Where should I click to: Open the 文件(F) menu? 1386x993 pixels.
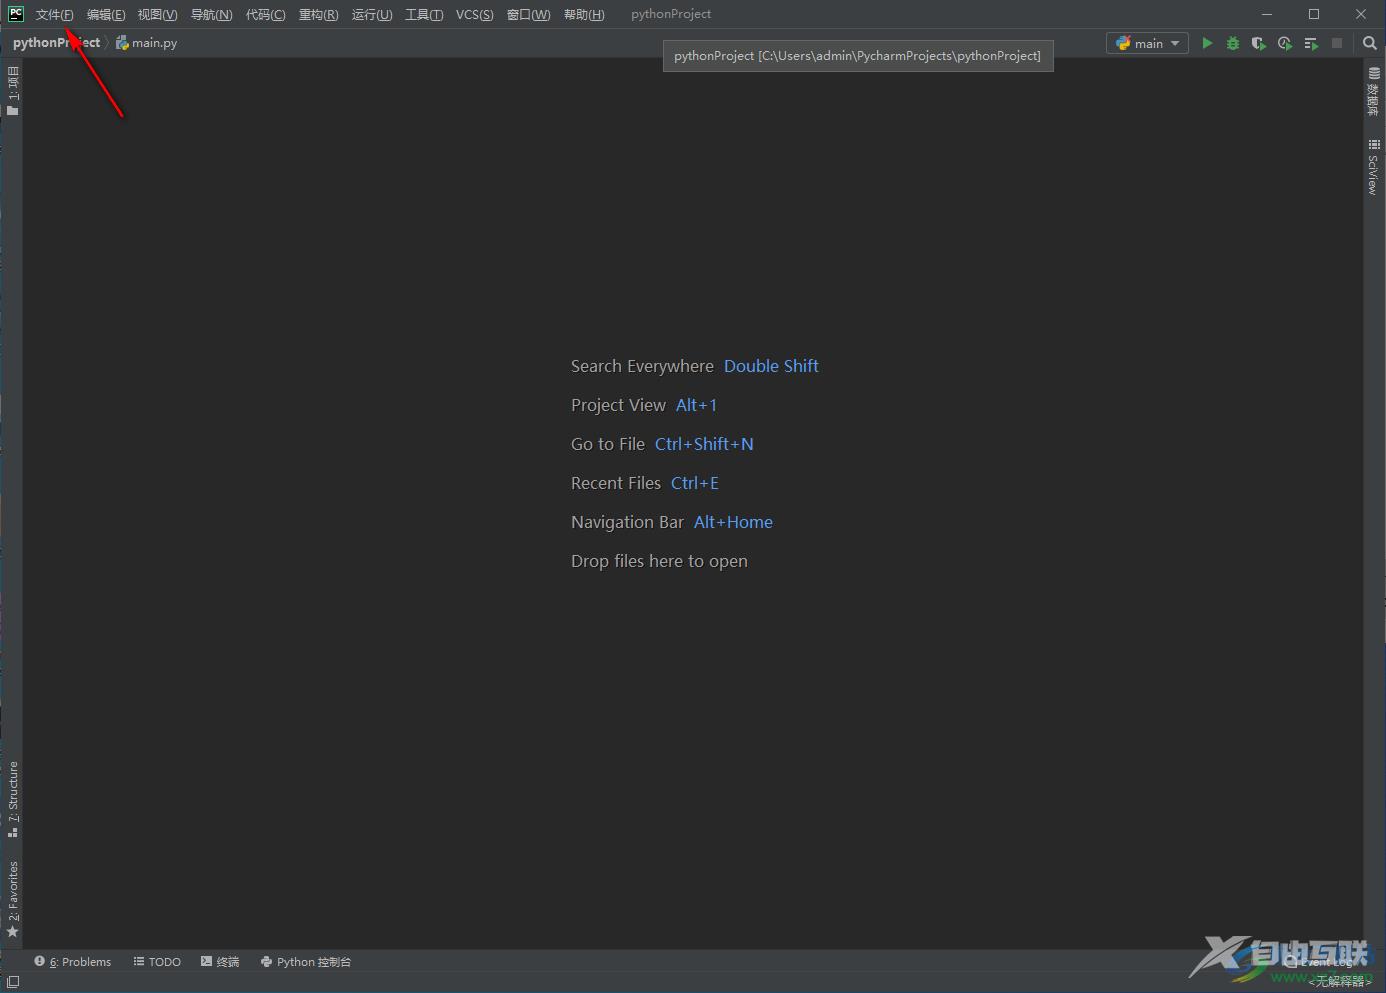pyautogui.click(x=54, y=14)
